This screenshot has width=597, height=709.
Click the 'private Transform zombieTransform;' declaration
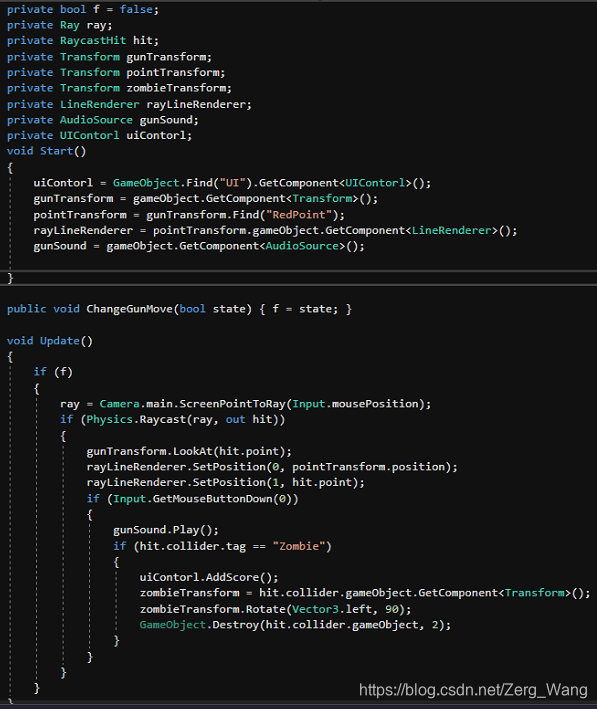[x=119, y=88]
